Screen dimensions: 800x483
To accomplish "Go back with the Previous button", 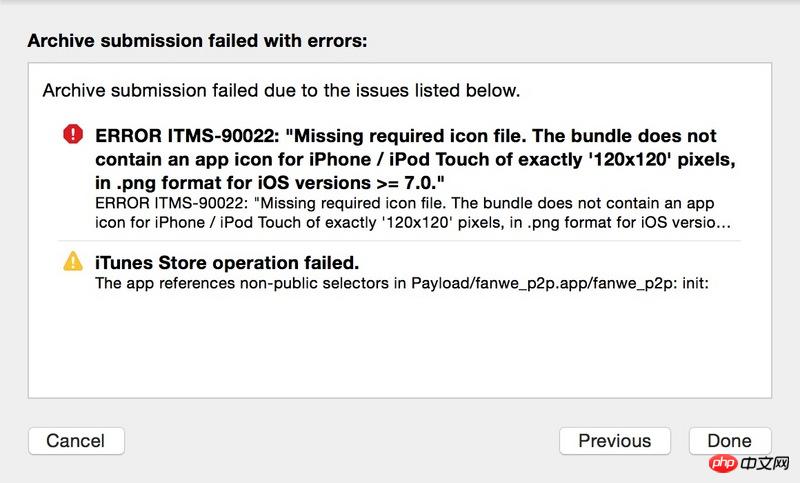I will (614, 440).
